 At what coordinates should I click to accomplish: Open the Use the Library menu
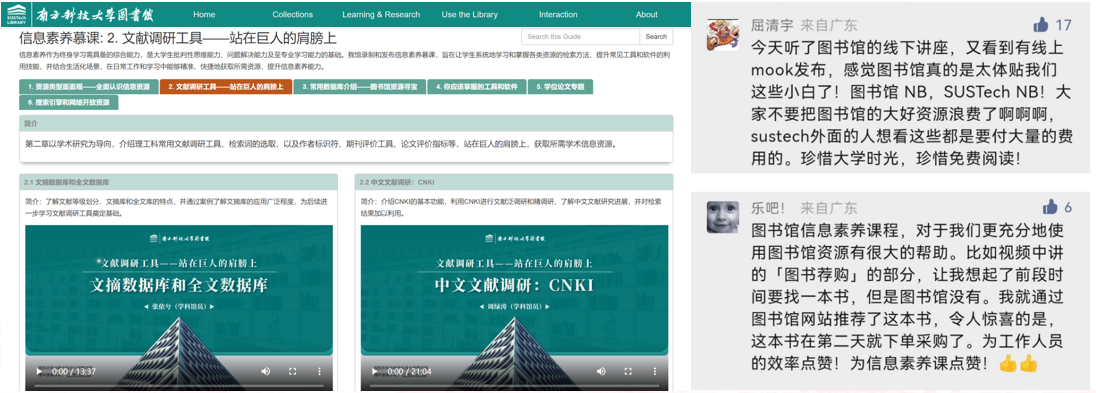(x=470, y=14)
